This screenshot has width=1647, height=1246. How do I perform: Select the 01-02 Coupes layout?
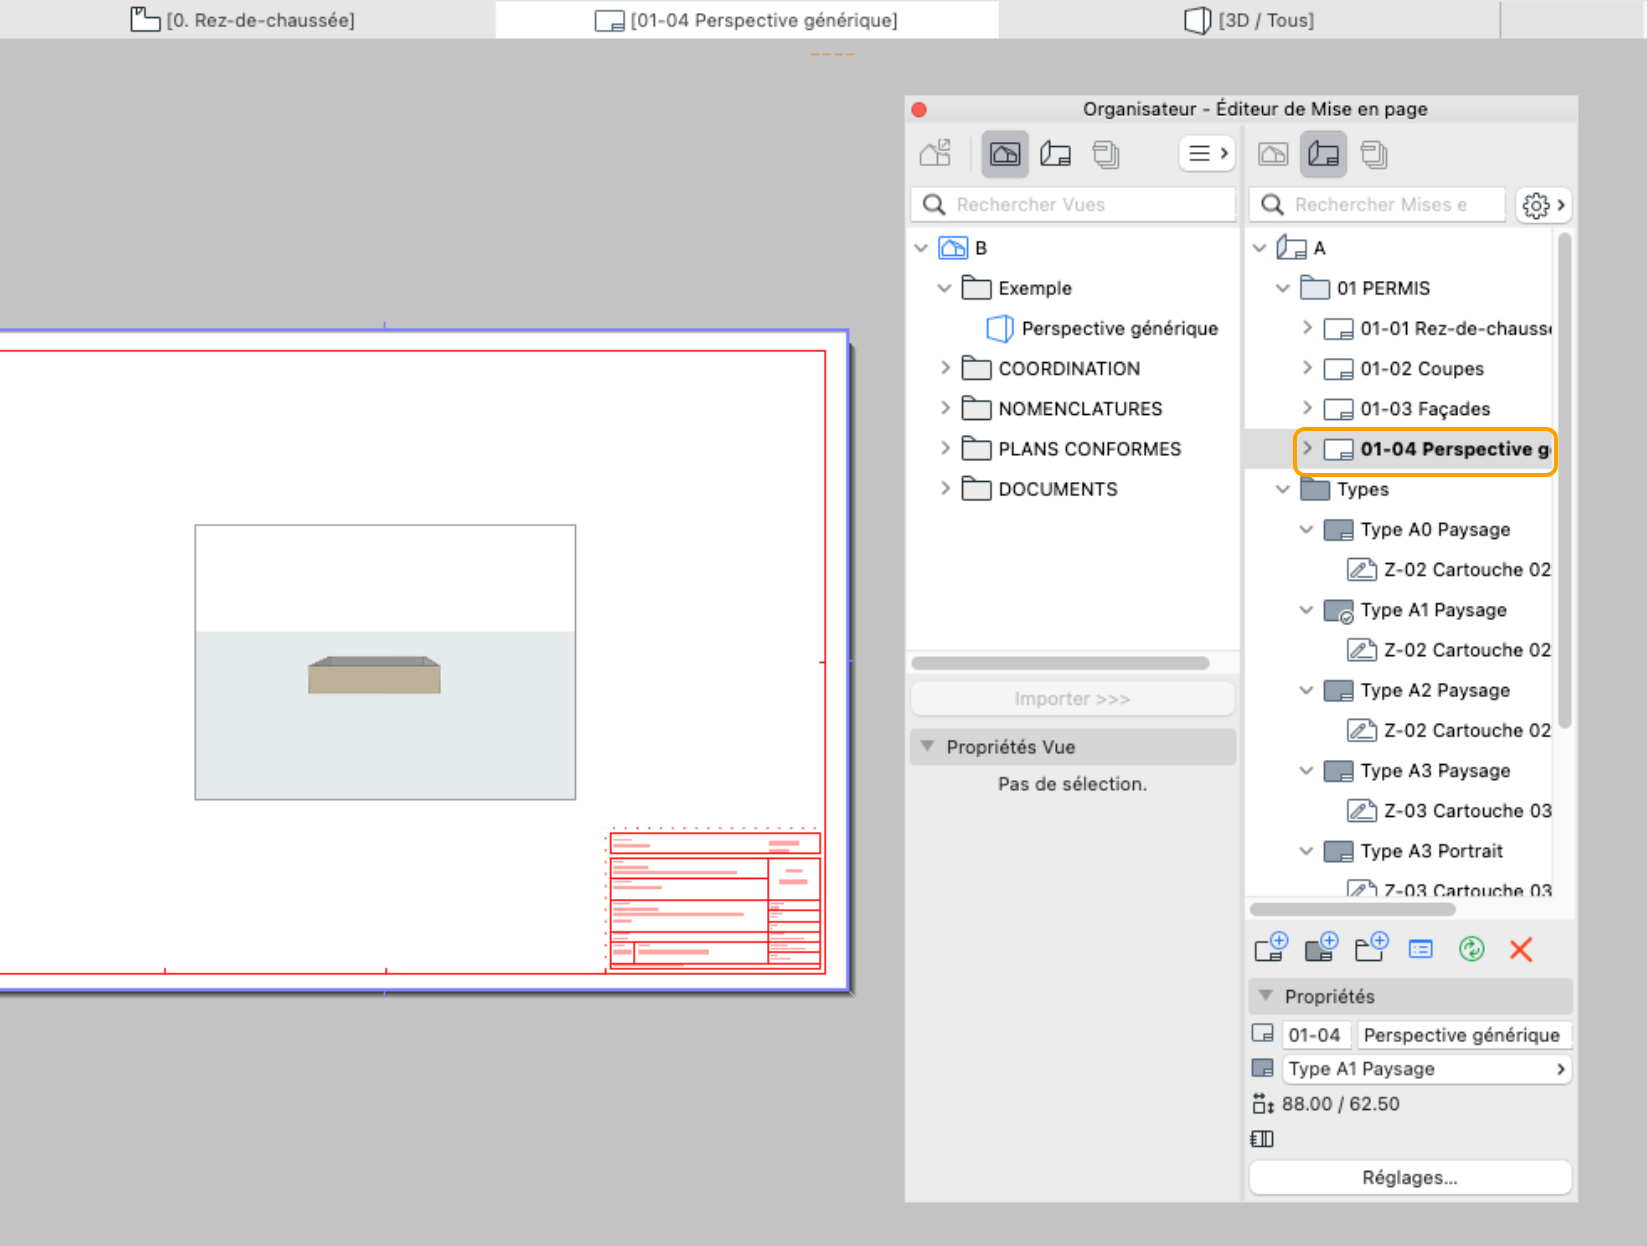1404,369
